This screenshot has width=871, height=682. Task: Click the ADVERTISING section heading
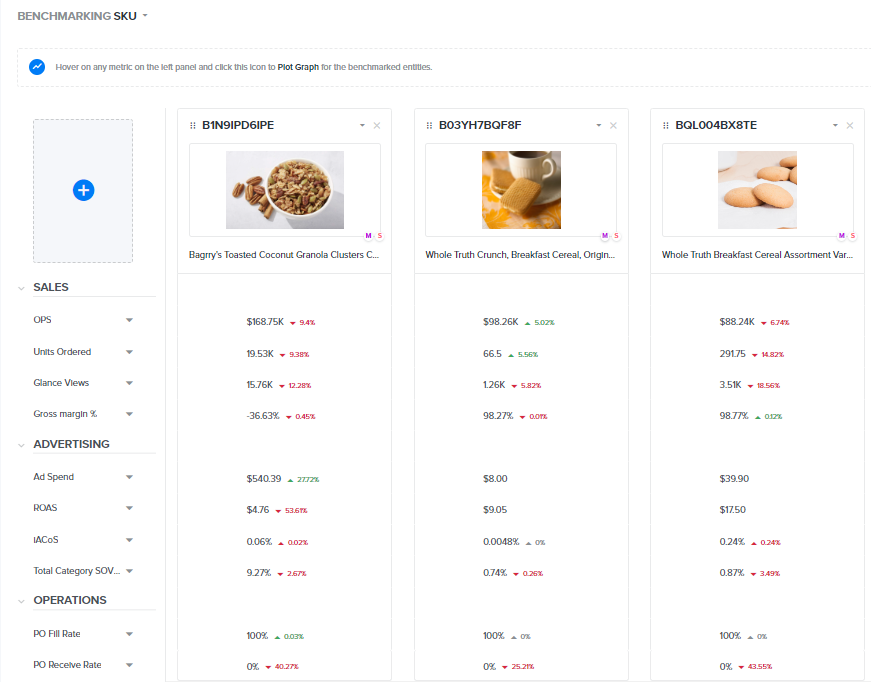pos(71,444)
